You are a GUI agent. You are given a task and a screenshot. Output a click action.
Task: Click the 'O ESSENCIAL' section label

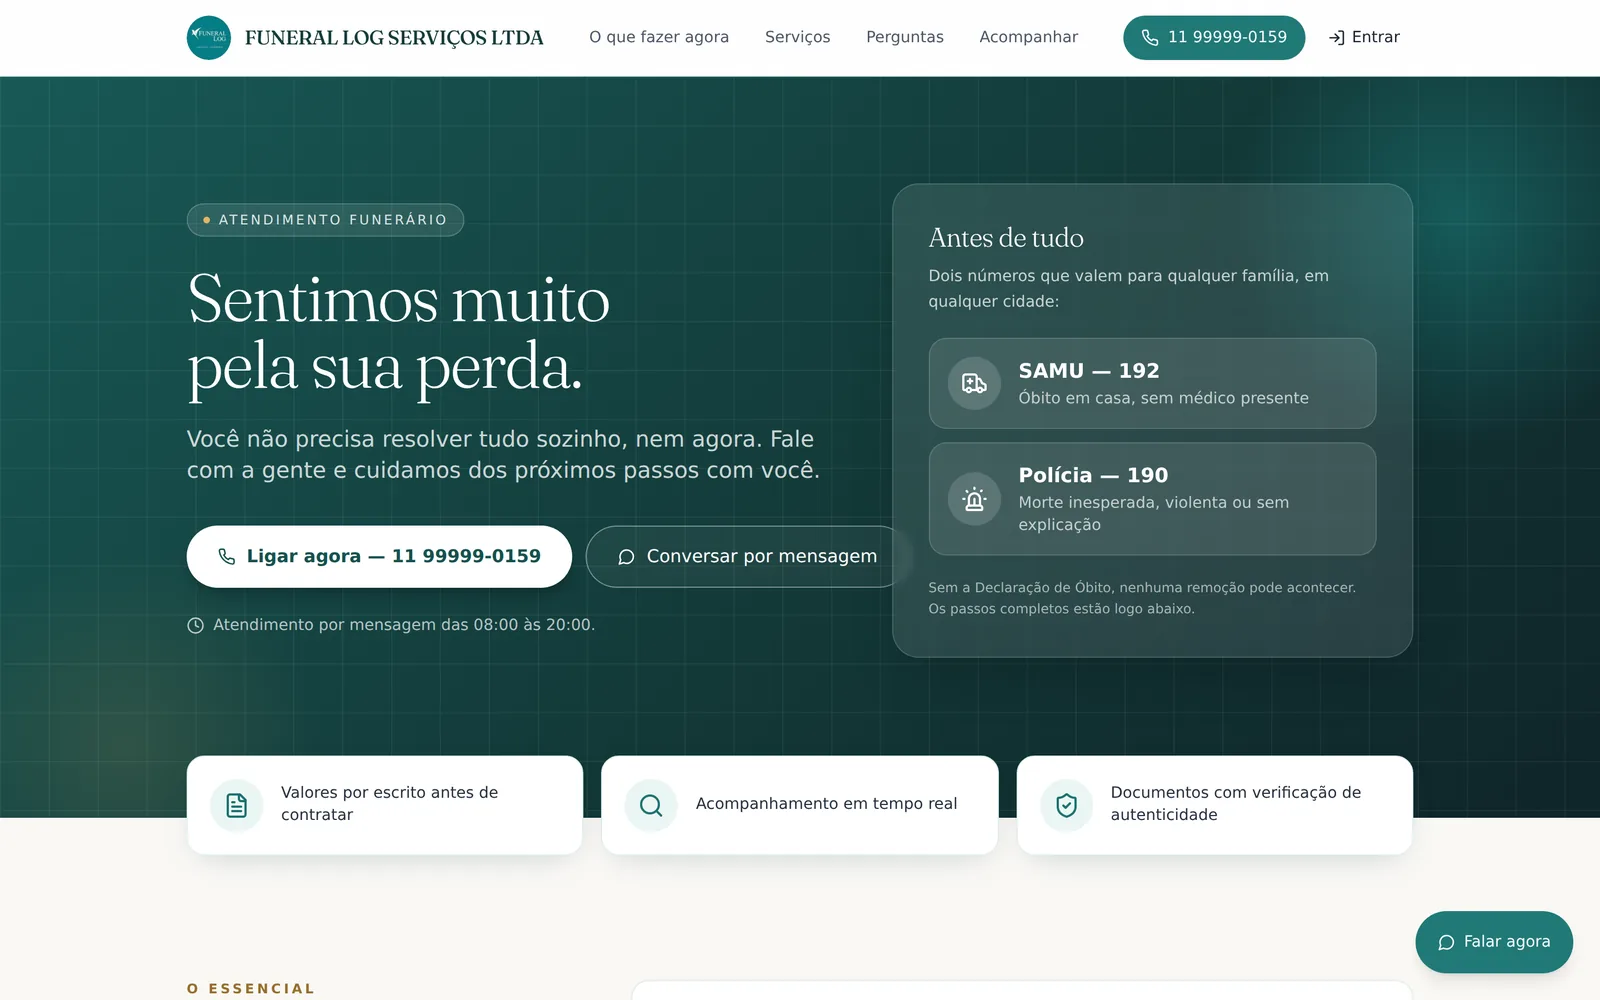point(251,989)
